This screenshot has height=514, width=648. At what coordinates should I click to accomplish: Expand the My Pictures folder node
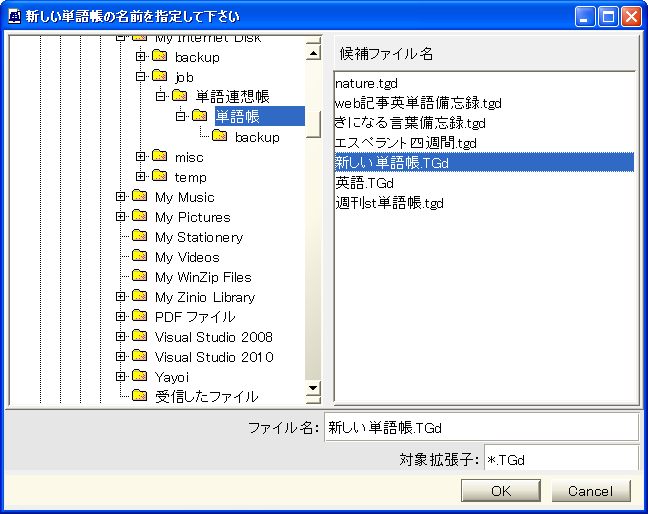pyautogui.click(x=120, y=216)
